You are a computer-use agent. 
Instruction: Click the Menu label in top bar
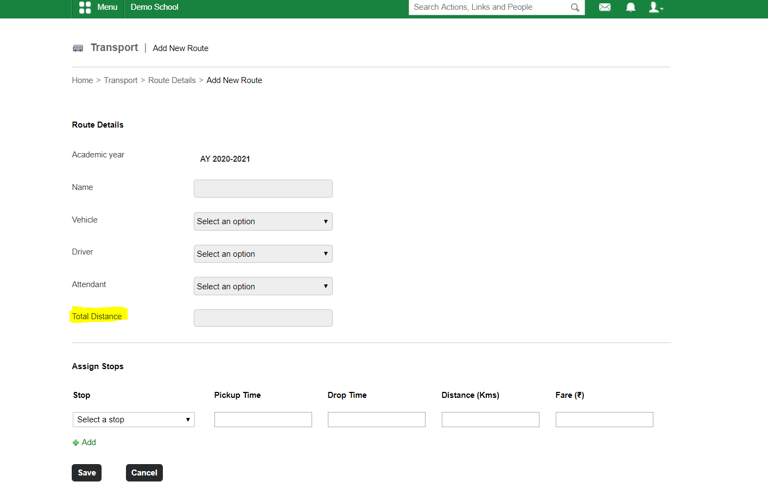107,7
